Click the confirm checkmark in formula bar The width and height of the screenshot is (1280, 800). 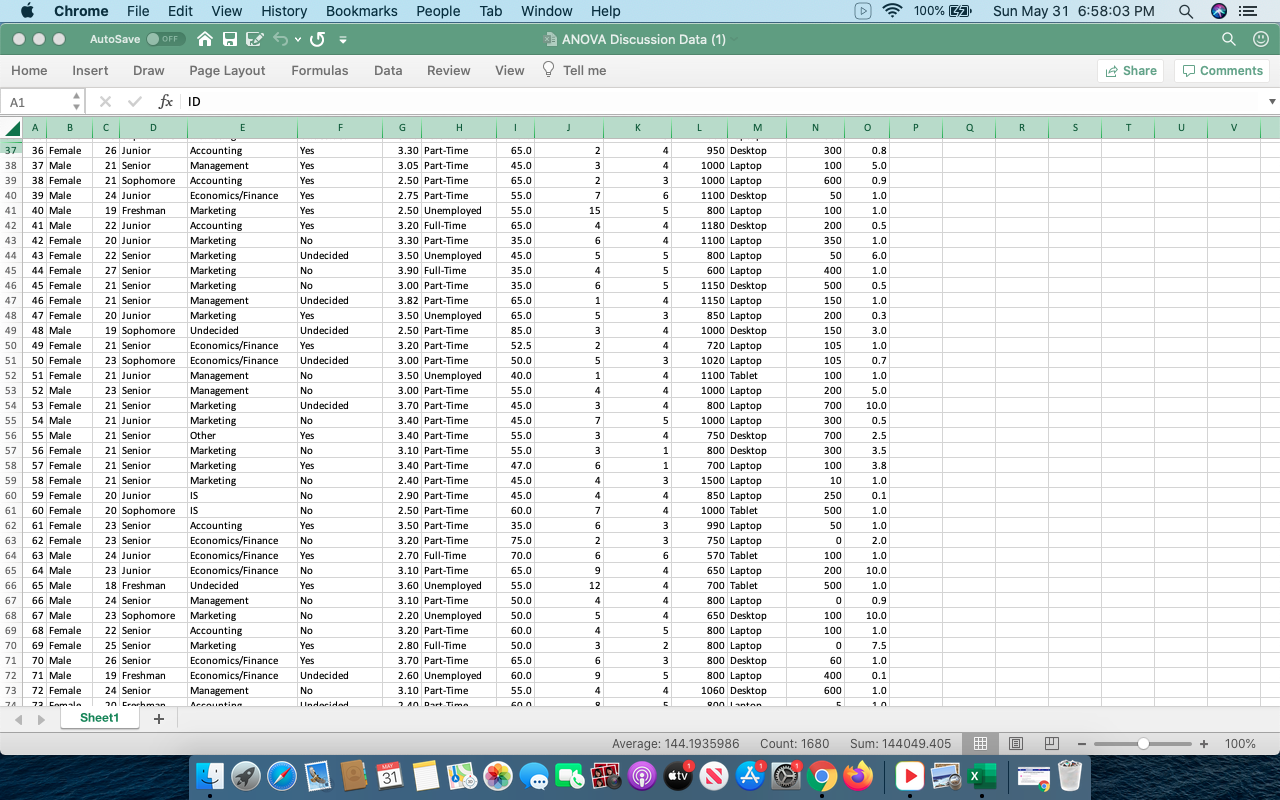(x=135, y=102)
